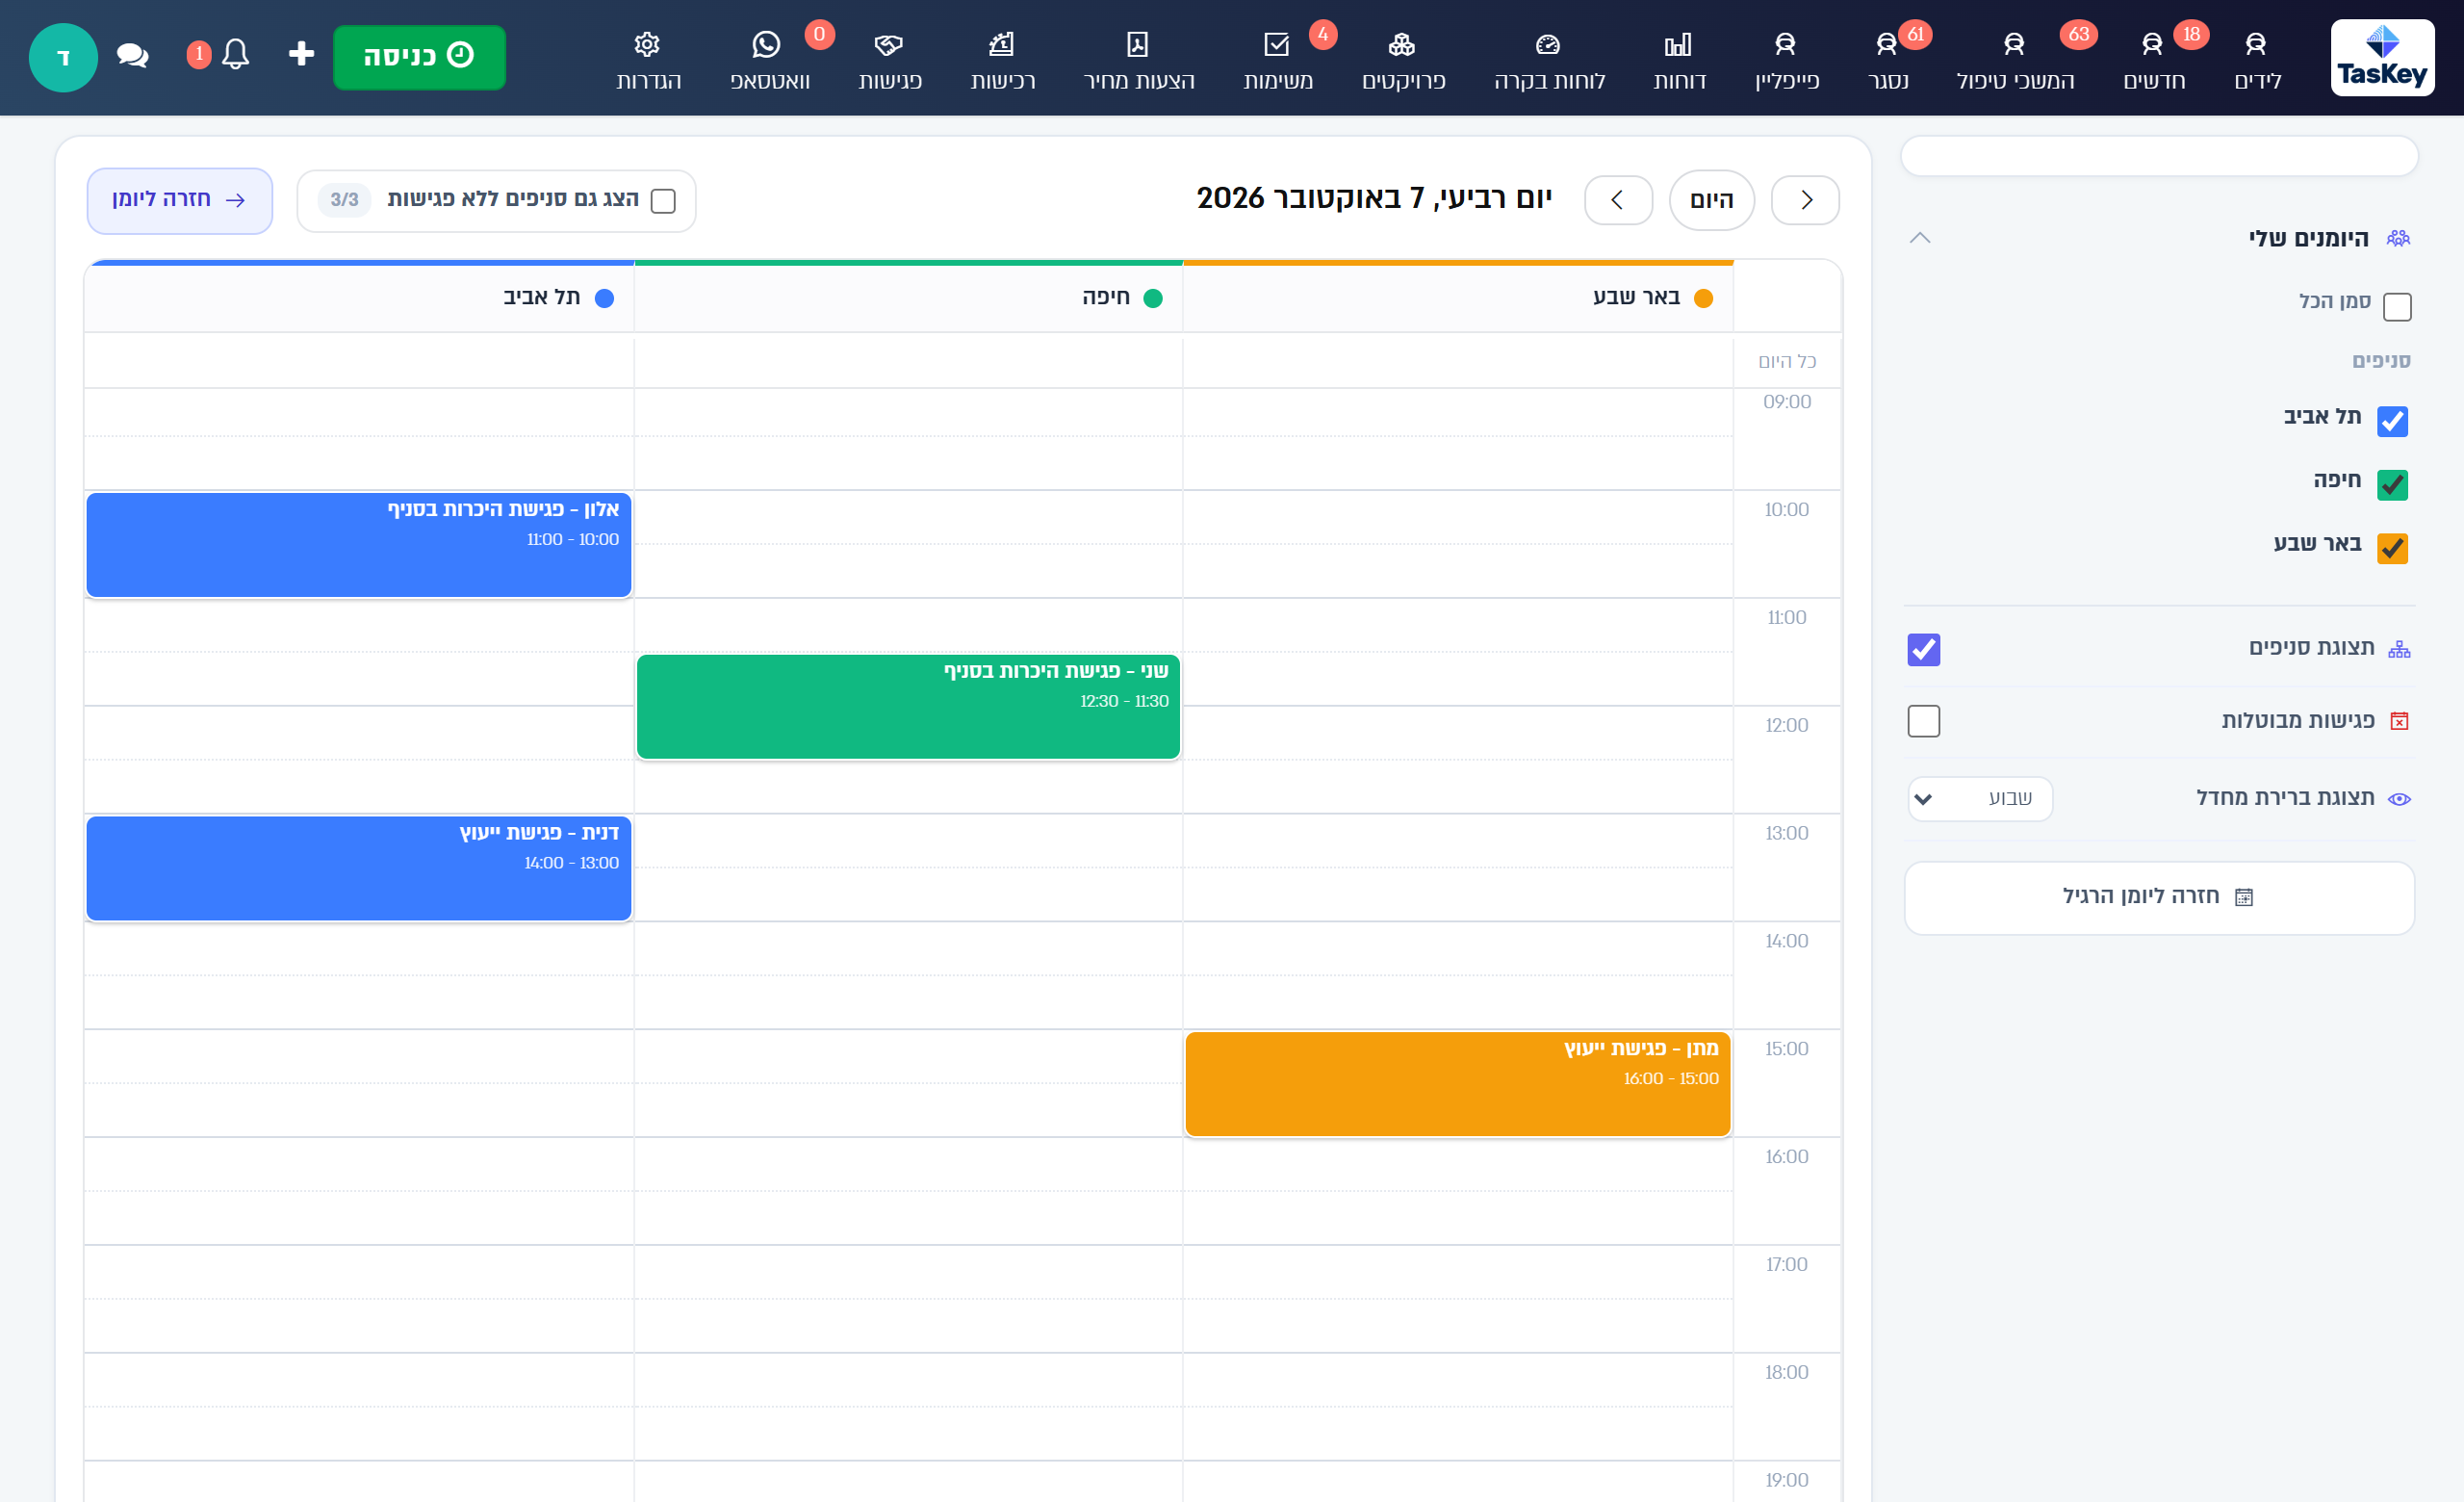This screenshot has height=1502, width=2464.
Task: Click the empty search field in sidebar
Action: [x=2159, y=156]
